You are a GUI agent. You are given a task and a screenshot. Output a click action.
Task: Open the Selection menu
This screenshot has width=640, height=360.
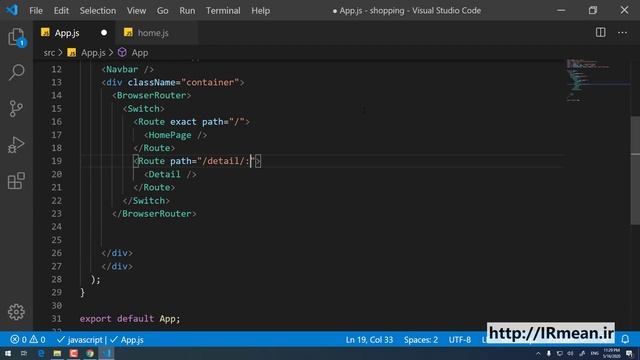coord(98,10)
